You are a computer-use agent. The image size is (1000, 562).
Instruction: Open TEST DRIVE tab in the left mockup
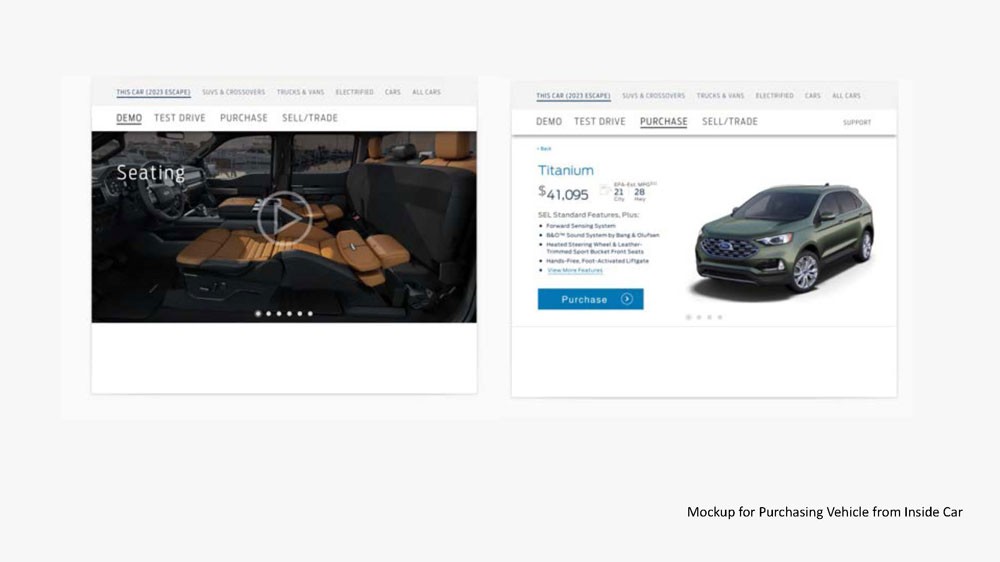(x=180, y=118)
